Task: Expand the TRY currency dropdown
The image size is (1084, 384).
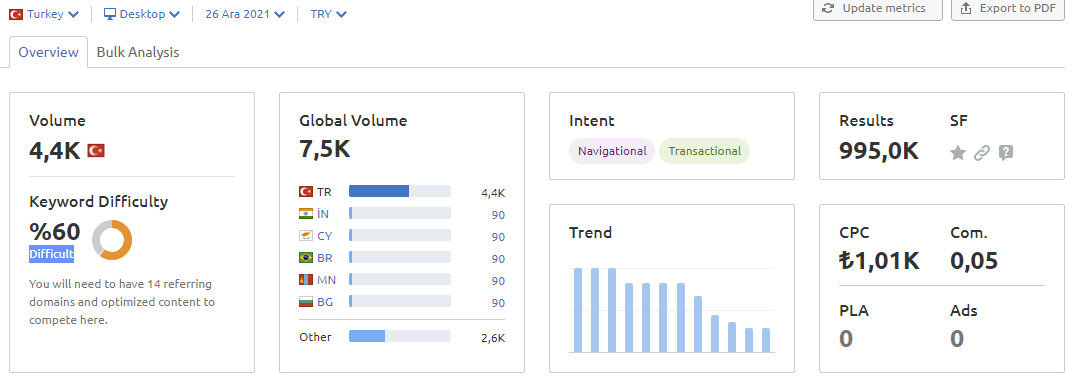Action: click(x=328, y=14)
